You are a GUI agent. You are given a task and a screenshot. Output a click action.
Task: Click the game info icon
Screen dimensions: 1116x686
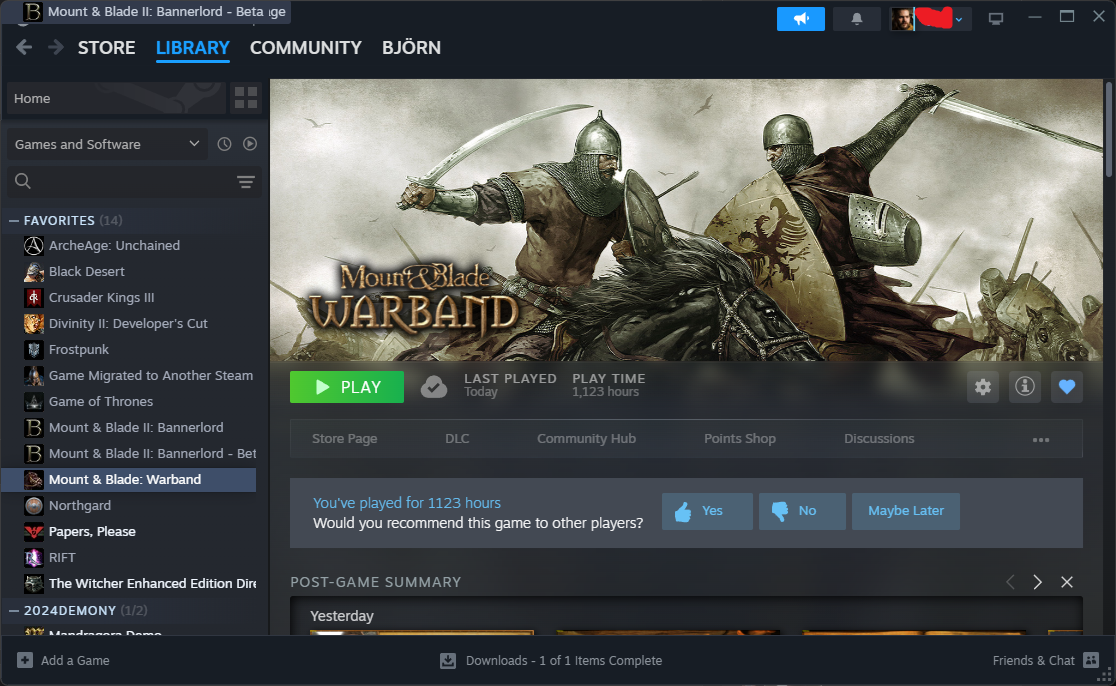tap(1024, 387)
